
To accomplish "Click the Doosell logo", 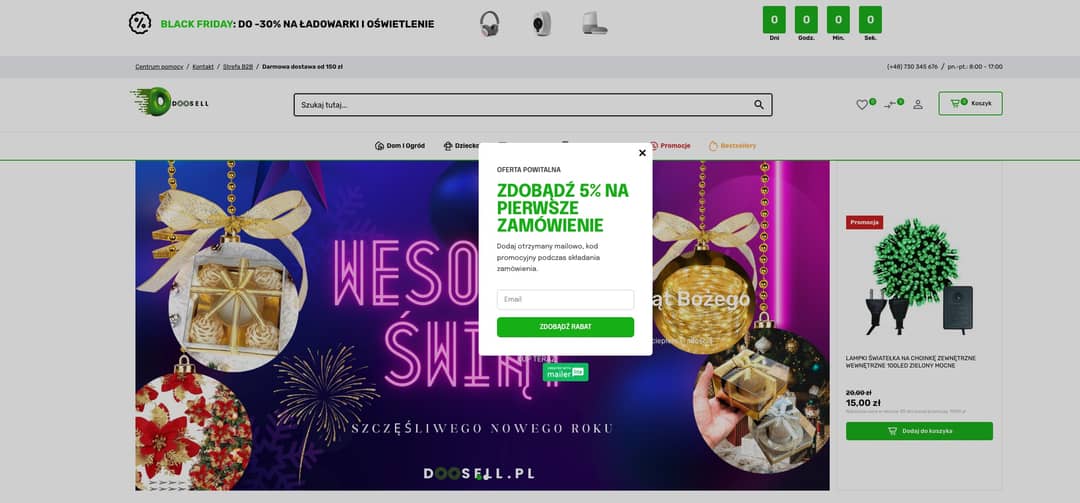I will point(169,102).
